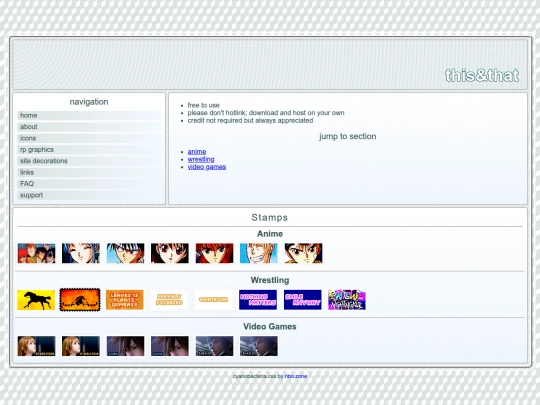Click the 'credit not required' bullet text
Image resolution: width=540 pixels, height=405 pixels.
(x=250, y=121)
